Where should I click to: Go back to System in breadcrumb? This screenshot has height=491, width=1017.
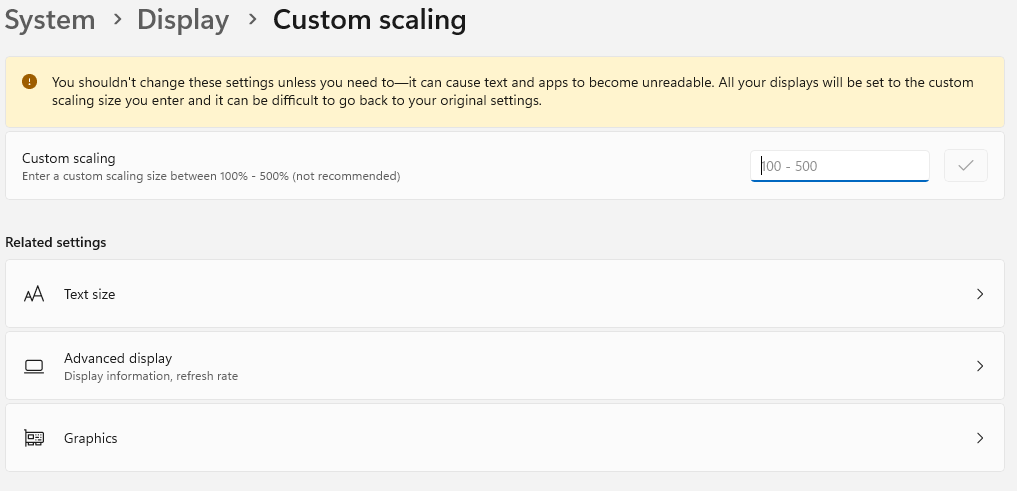point(50,19)
